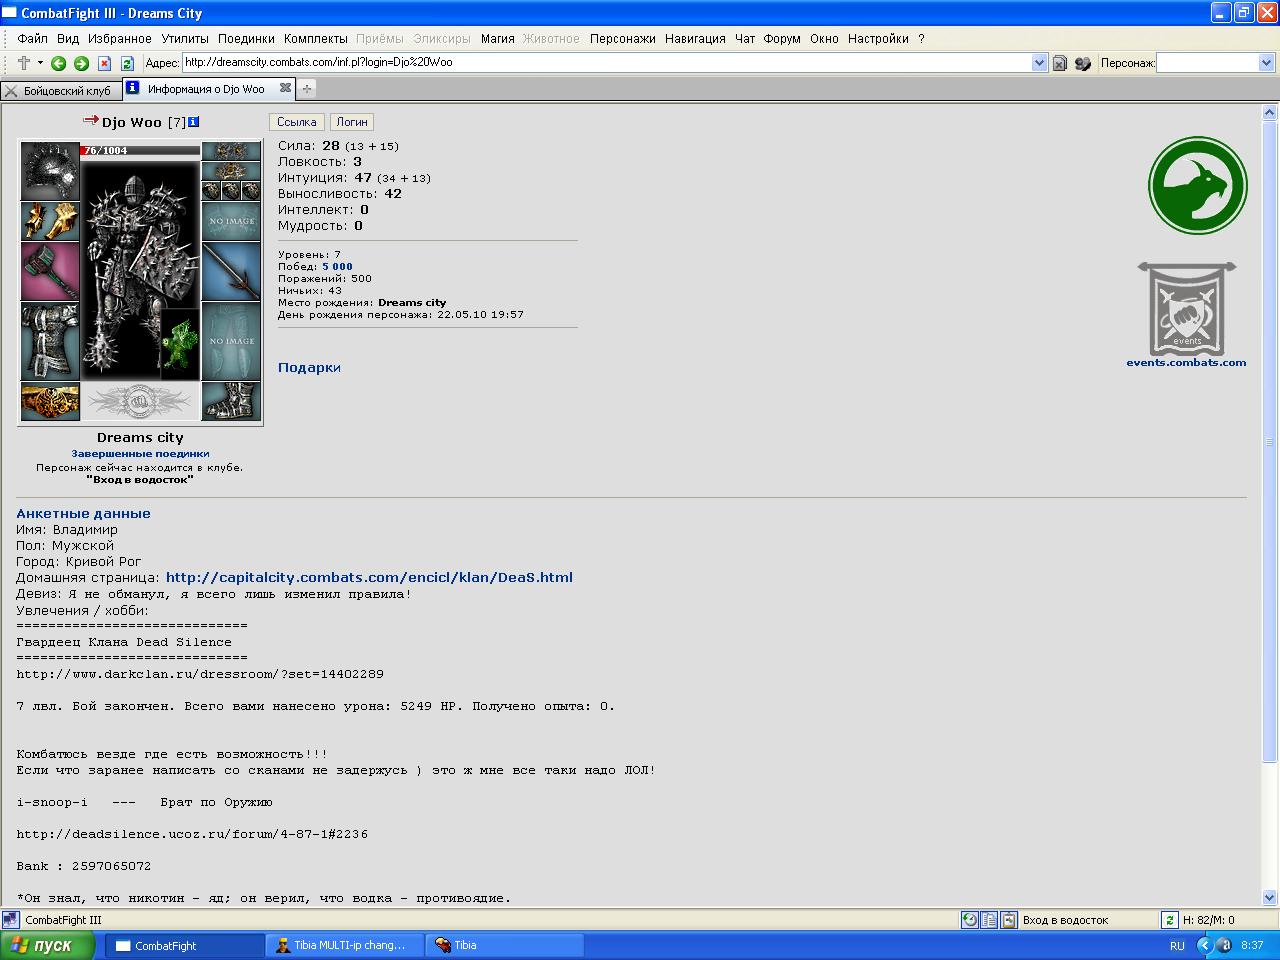Open the Dead Silence clan homepage link
Viewport: 1280px width, 960px height.
(369, 578)
